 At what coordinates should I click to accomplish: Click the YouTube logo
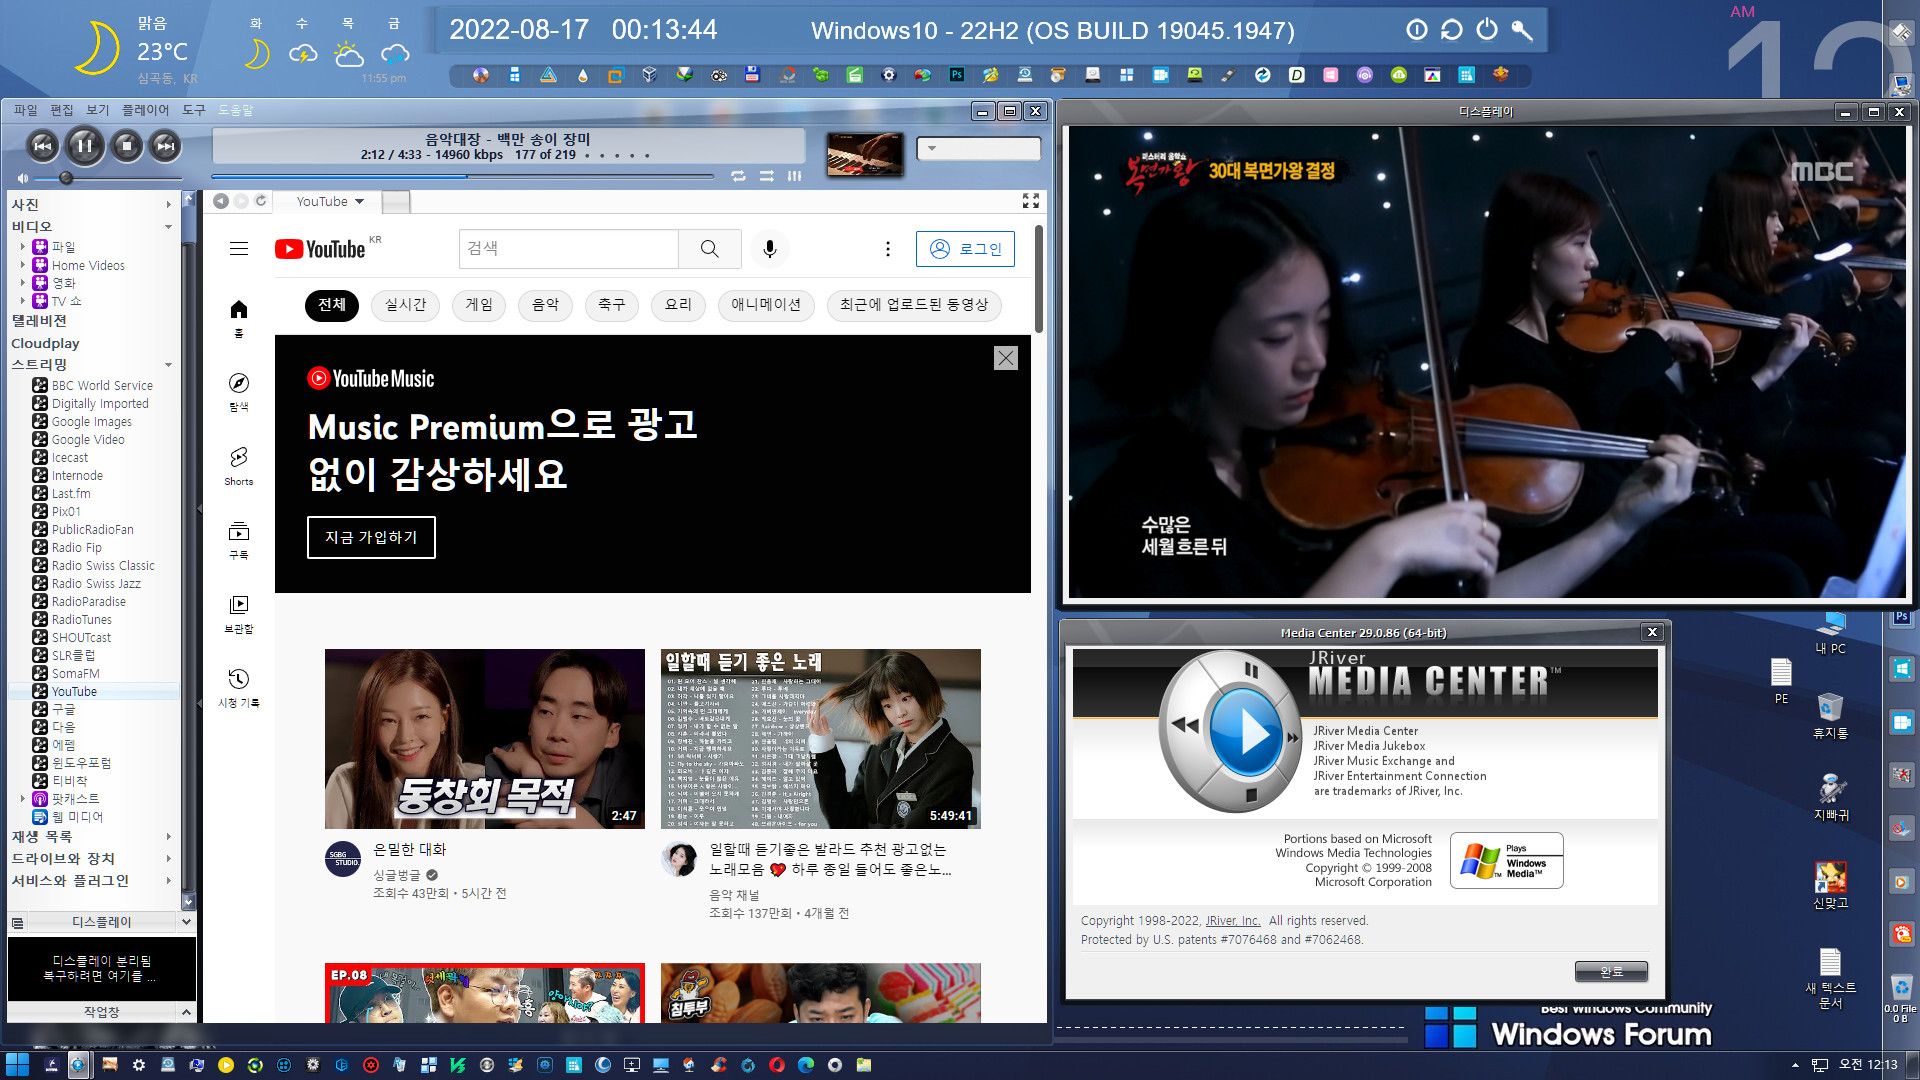[320, 249]
